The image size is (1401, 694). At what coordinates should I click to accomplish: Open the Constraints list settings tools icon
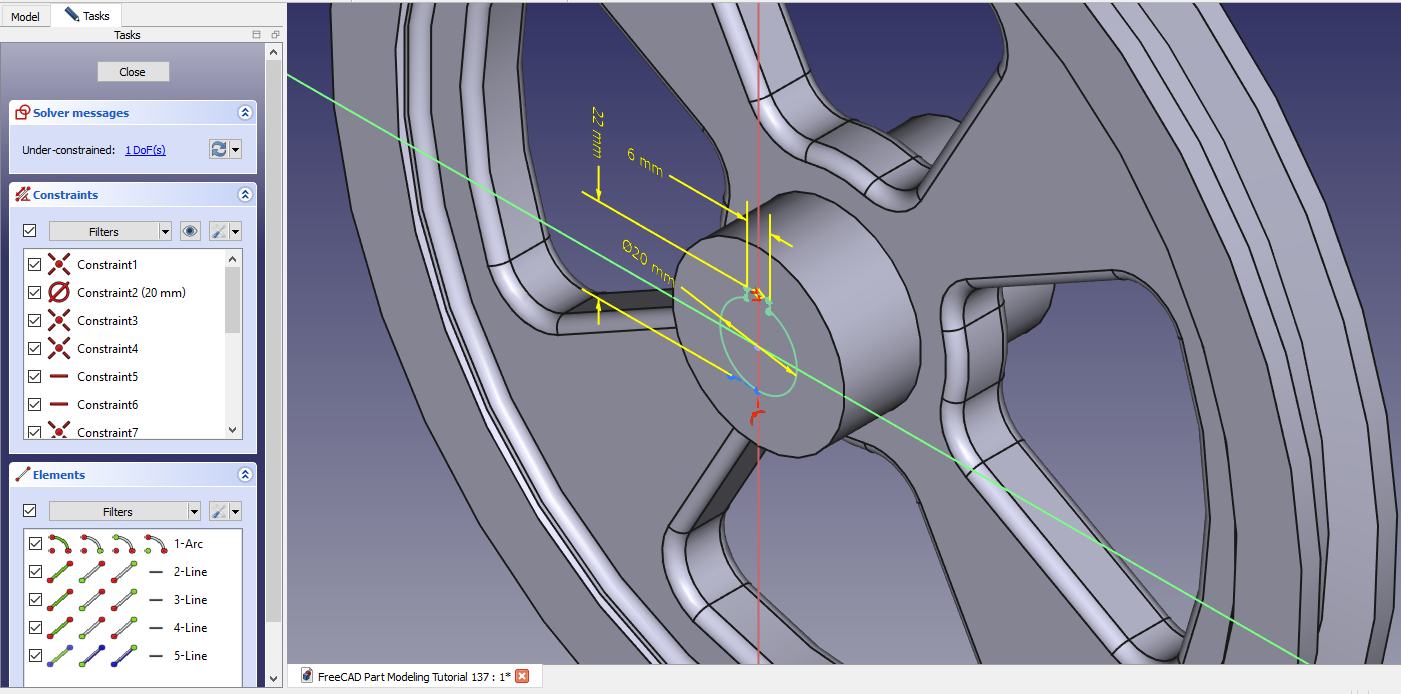tap(219, 231)
